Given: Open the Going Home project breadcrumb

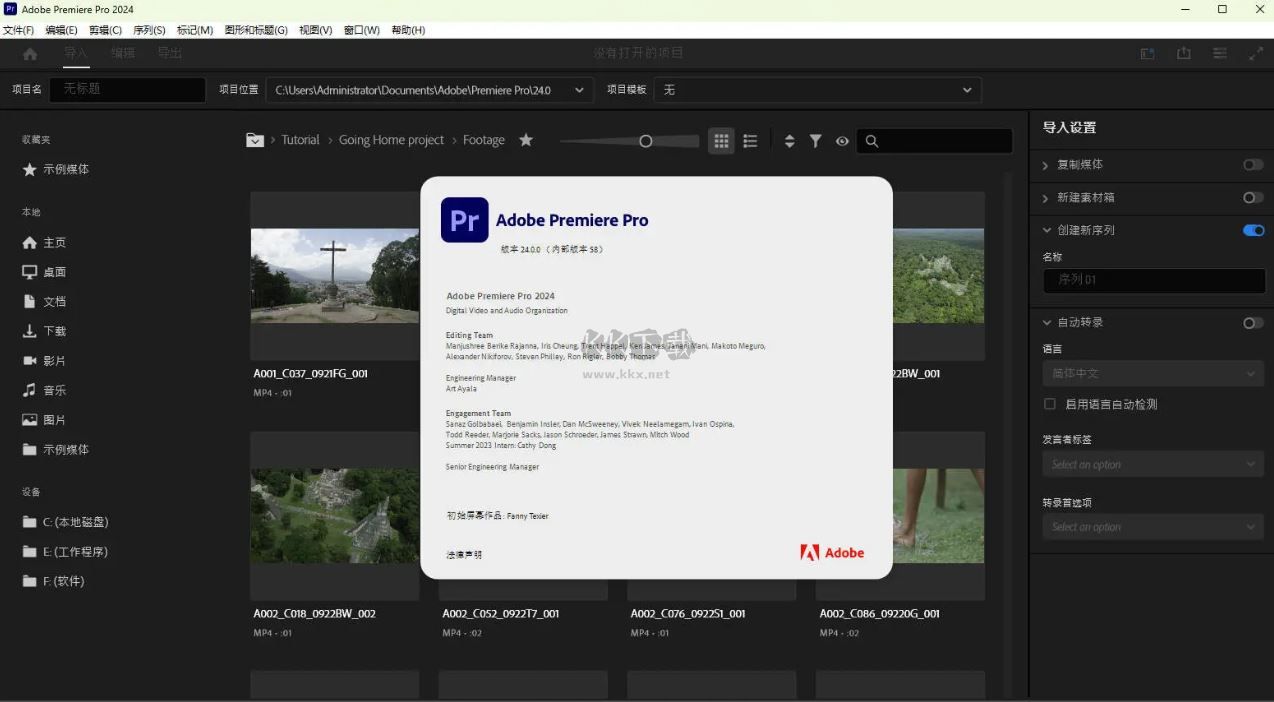Looking at the screenshot, I should tap(391, 140).
